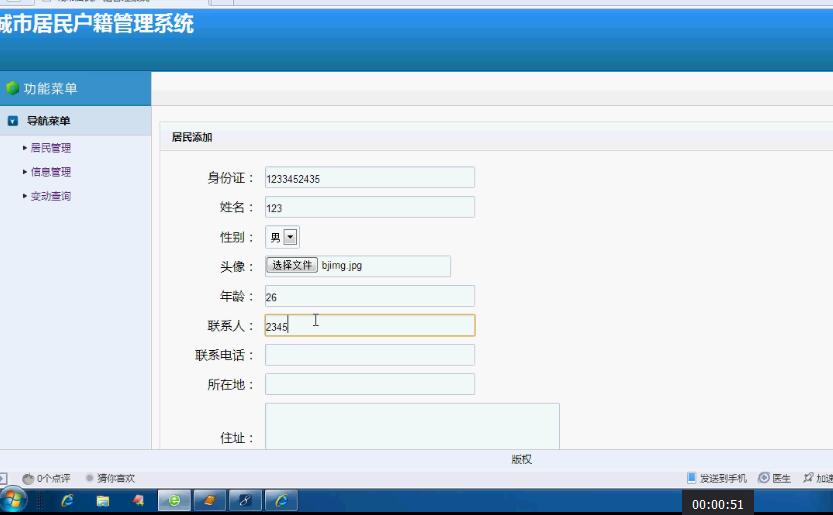Collapse the 导航菜单 section arrow icon
Image resolution: width=833 pixels, height=515 pixels.
pyautogui.click(x=13, y=121)
